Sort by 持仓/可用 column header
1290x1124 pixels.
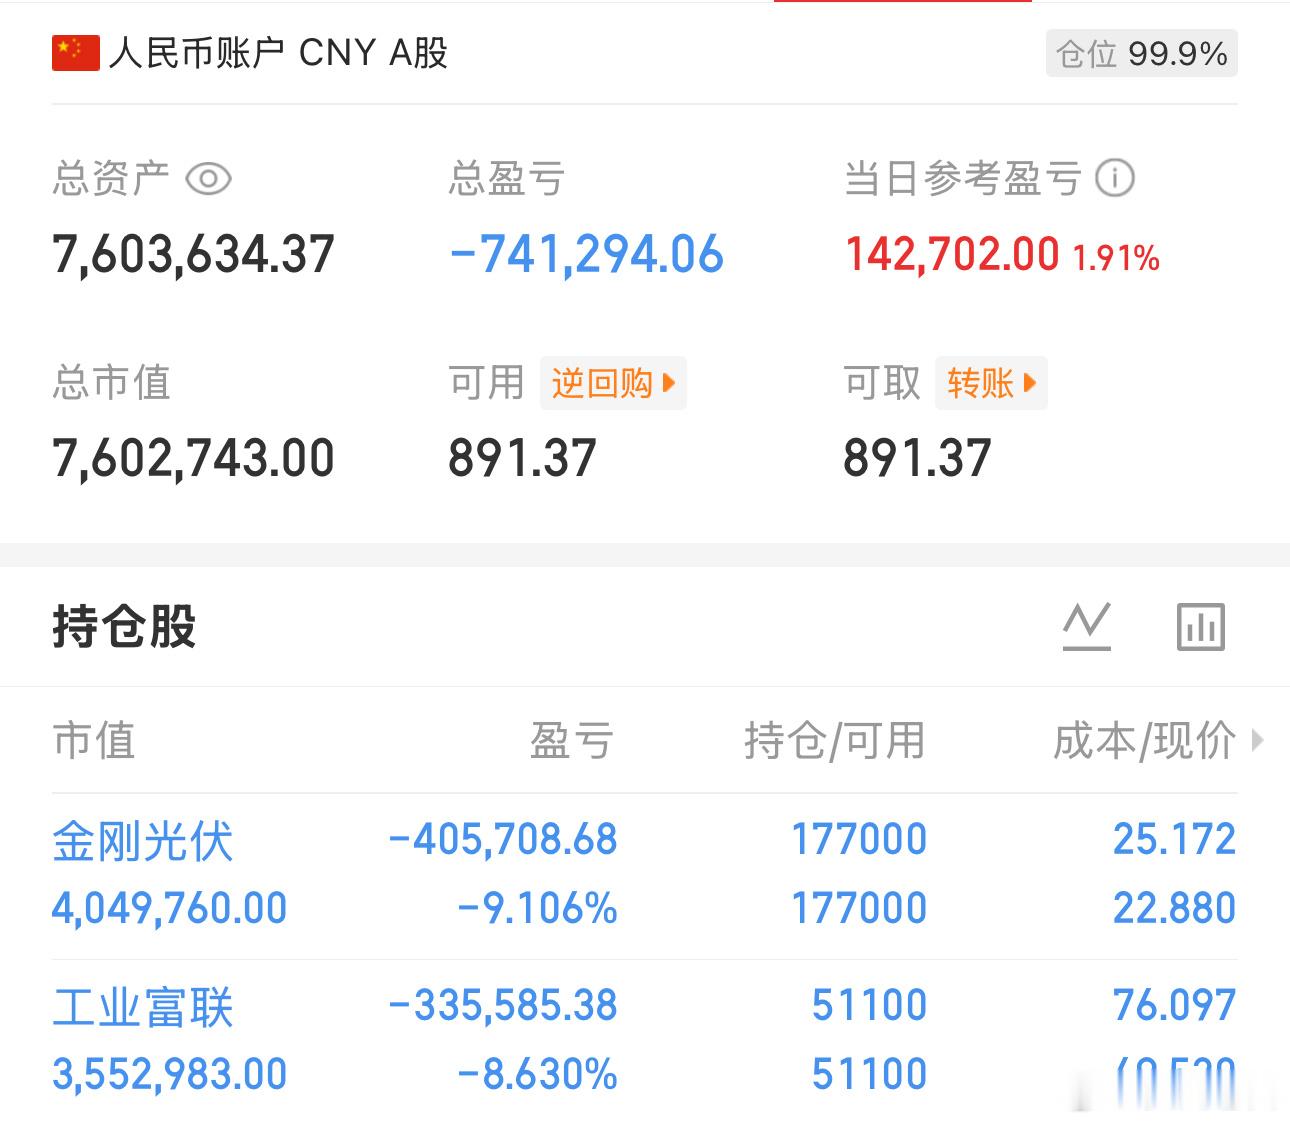(835, 741)
